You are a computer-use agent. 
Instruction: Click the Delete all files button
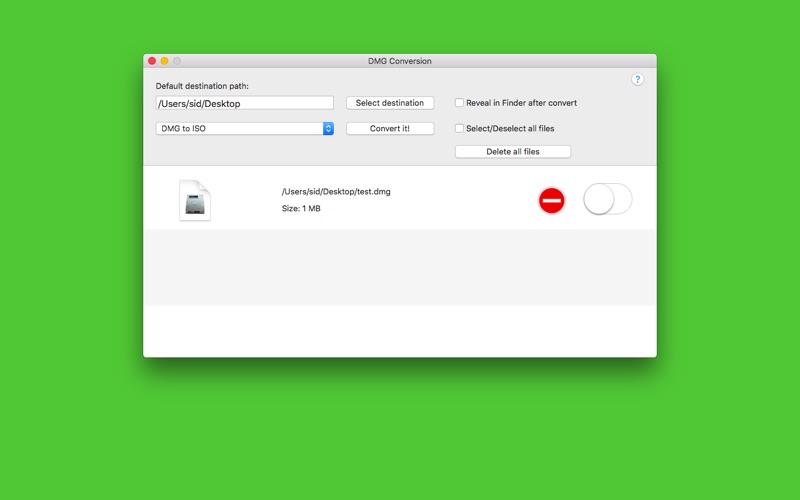513,152
